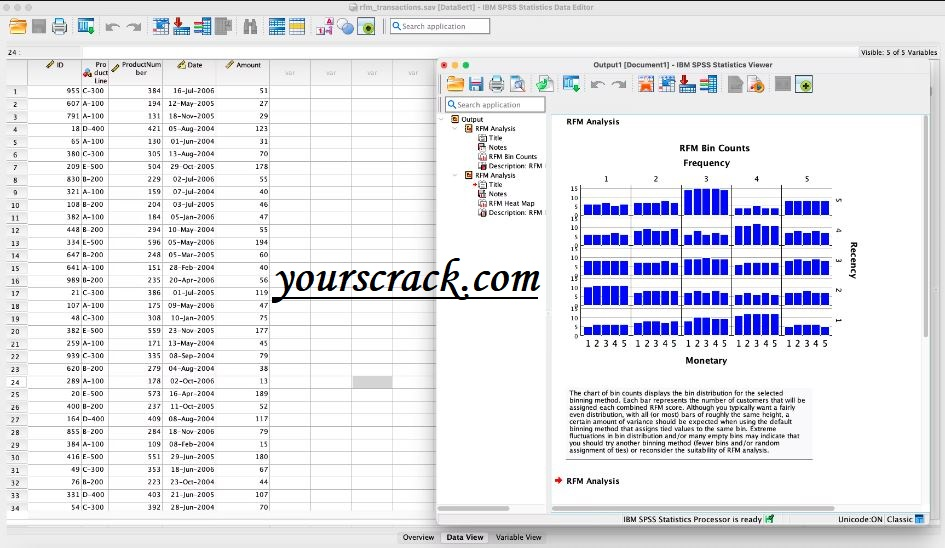
Task: Recall recent dialogs in Data Editor toolbar
Action: point(86,27)
